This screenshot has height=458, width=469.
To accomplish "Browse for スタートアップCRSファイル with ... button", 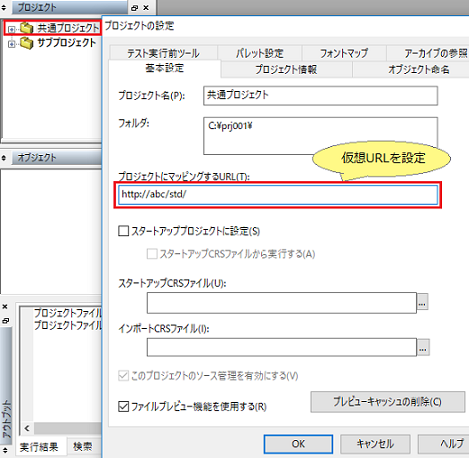I will (422, 303).
